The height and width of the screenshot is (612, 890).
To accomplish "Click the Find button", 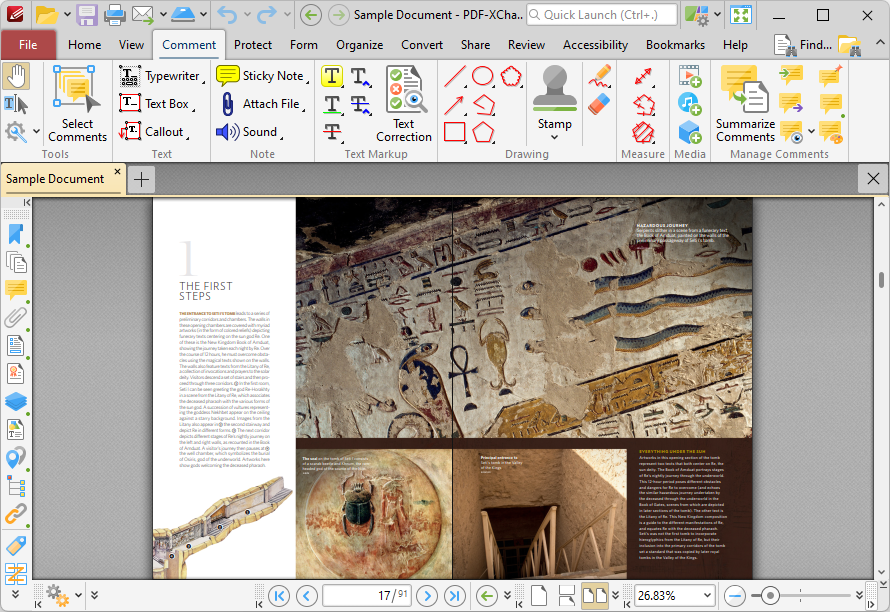I will (x=804, y=45).
